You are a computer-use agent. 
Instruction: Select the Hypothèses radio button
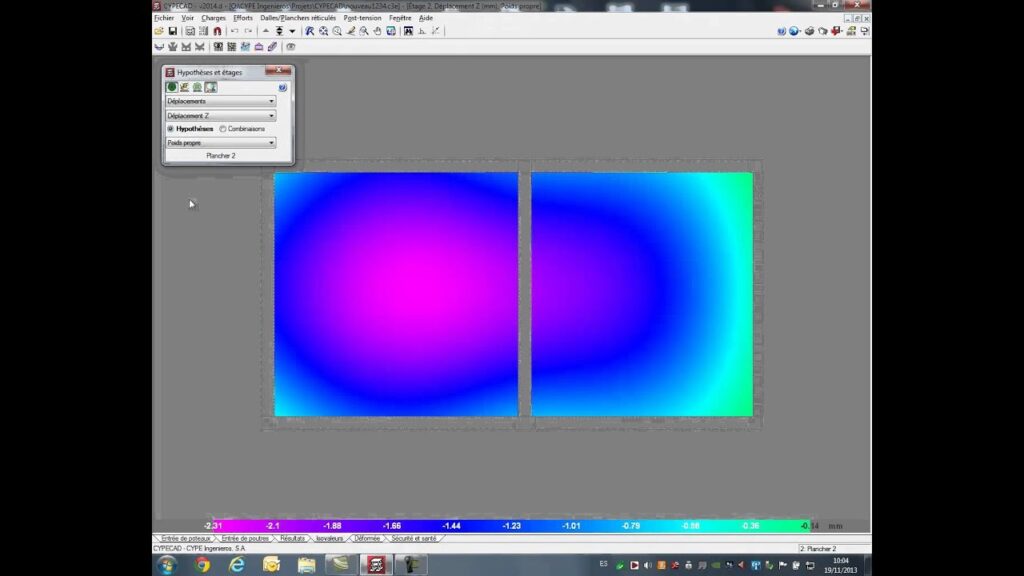[171, 129]
